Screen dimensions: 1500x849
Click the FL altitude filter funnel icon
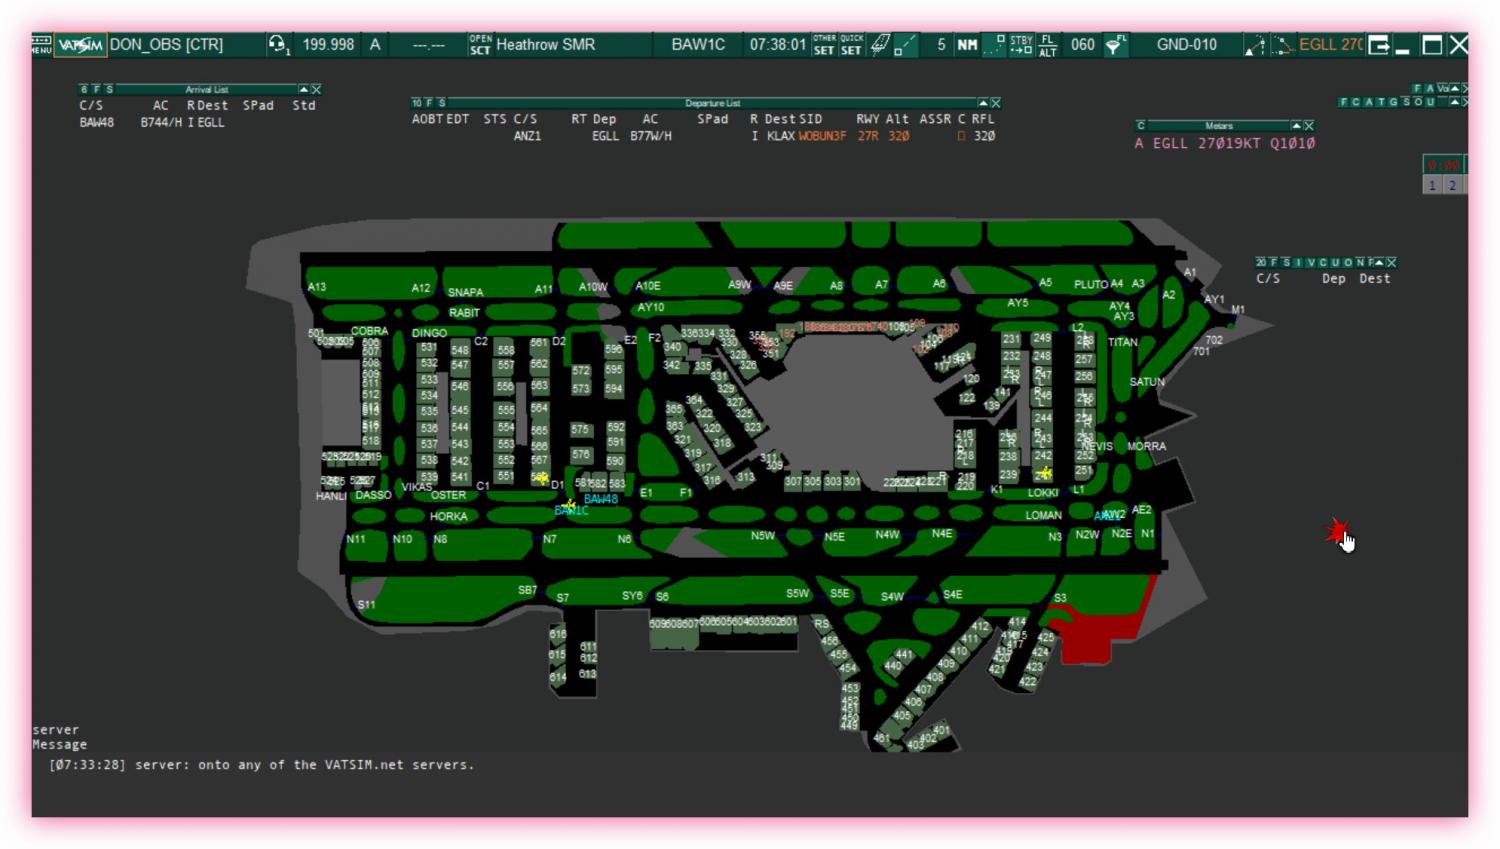pyautogui.click(x=1114, y=44)
